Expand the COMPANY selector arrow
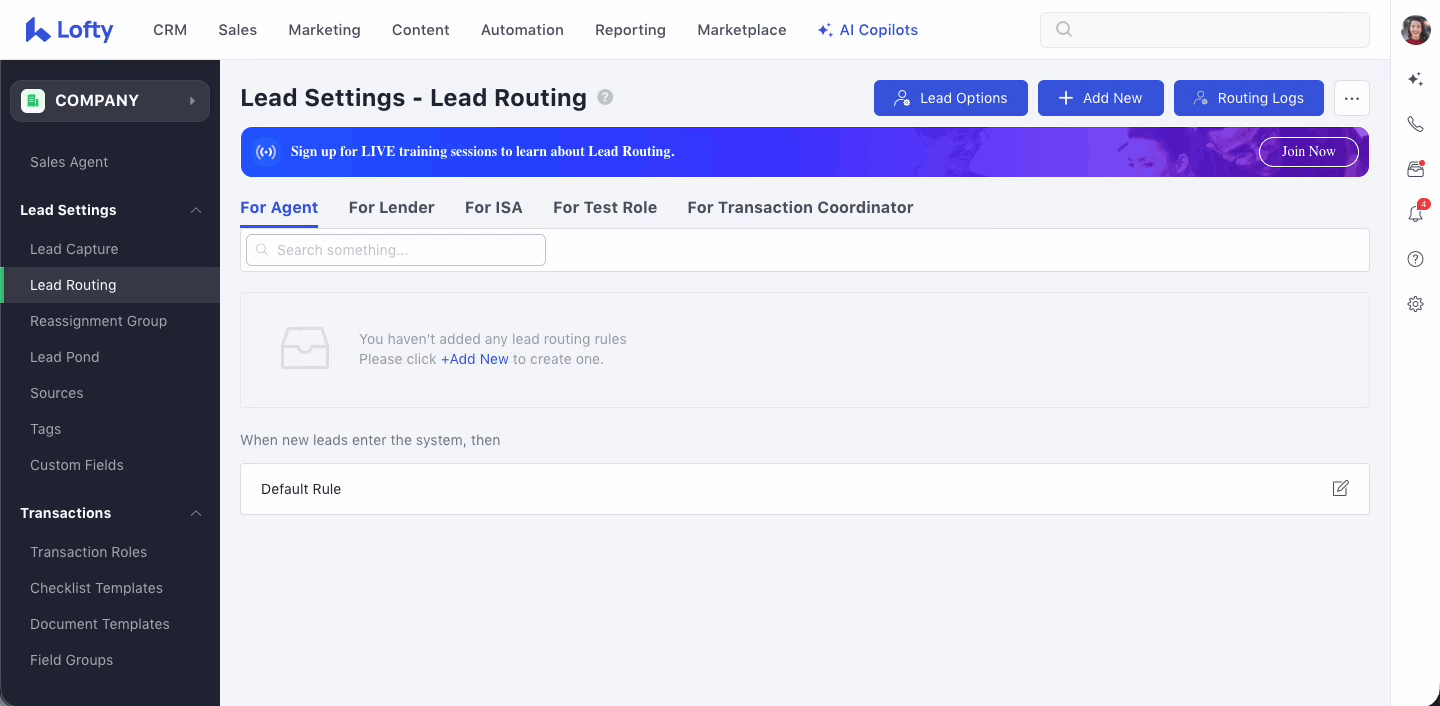The width and height of the screenshot is (1440, 706). (192, 100)
